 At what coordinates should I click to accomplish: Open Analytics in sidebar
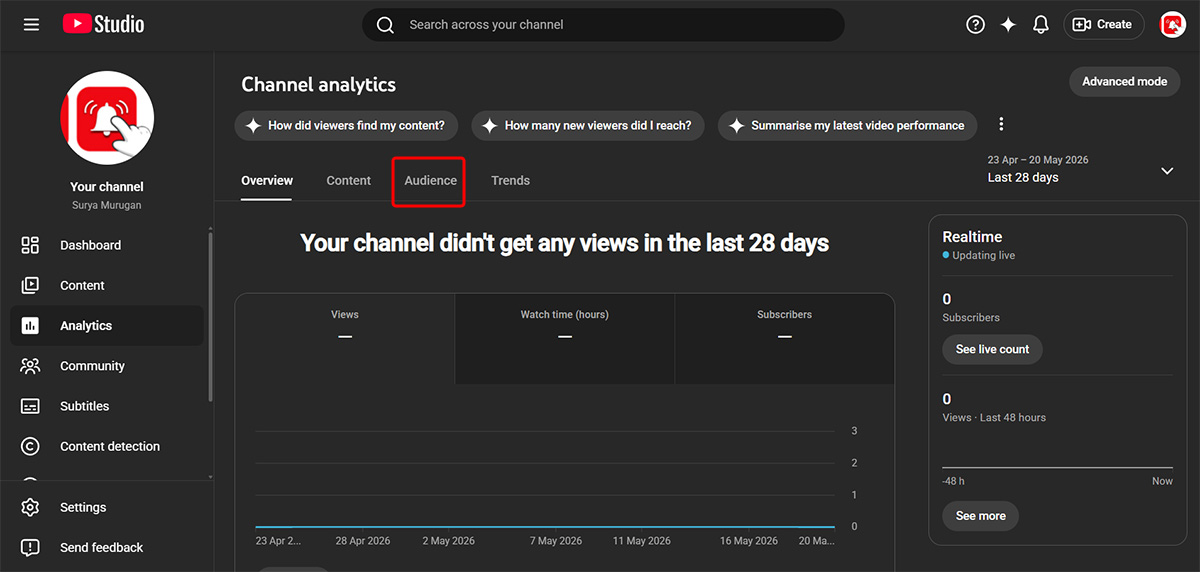pyautogui.click(x=107, y=326)
